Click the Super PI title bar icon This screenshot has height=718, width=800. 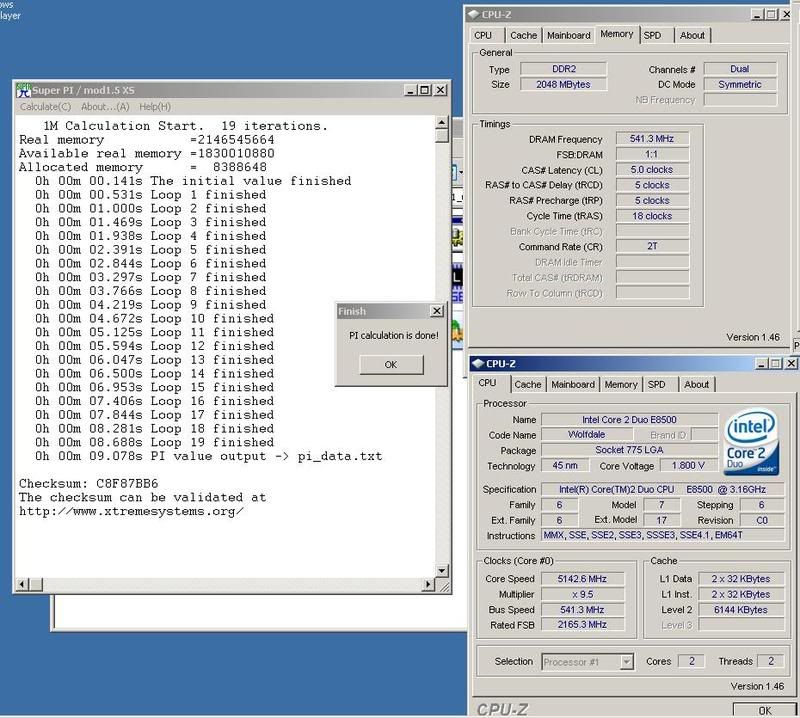click(24, 90)
